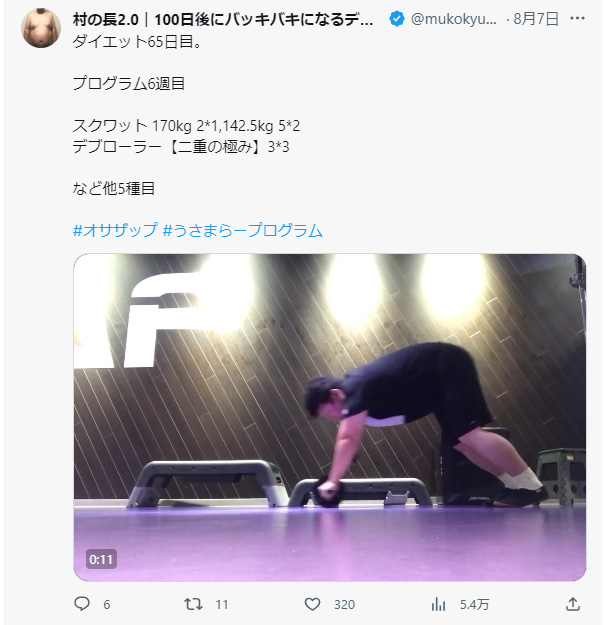
Task: Like the tweet with the heart icon
Action: coord(312,604)
